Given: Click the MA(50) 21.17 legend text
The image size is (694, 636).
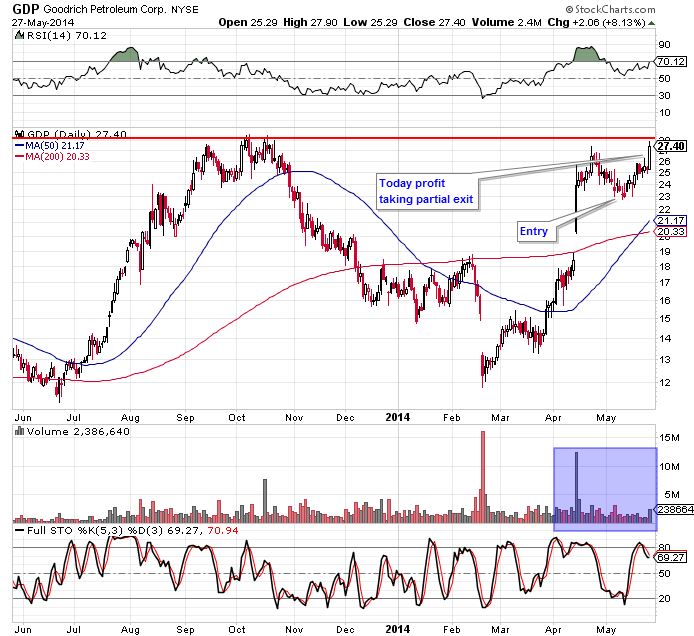Looking at the screenshot, I should (x=54, y=146).
